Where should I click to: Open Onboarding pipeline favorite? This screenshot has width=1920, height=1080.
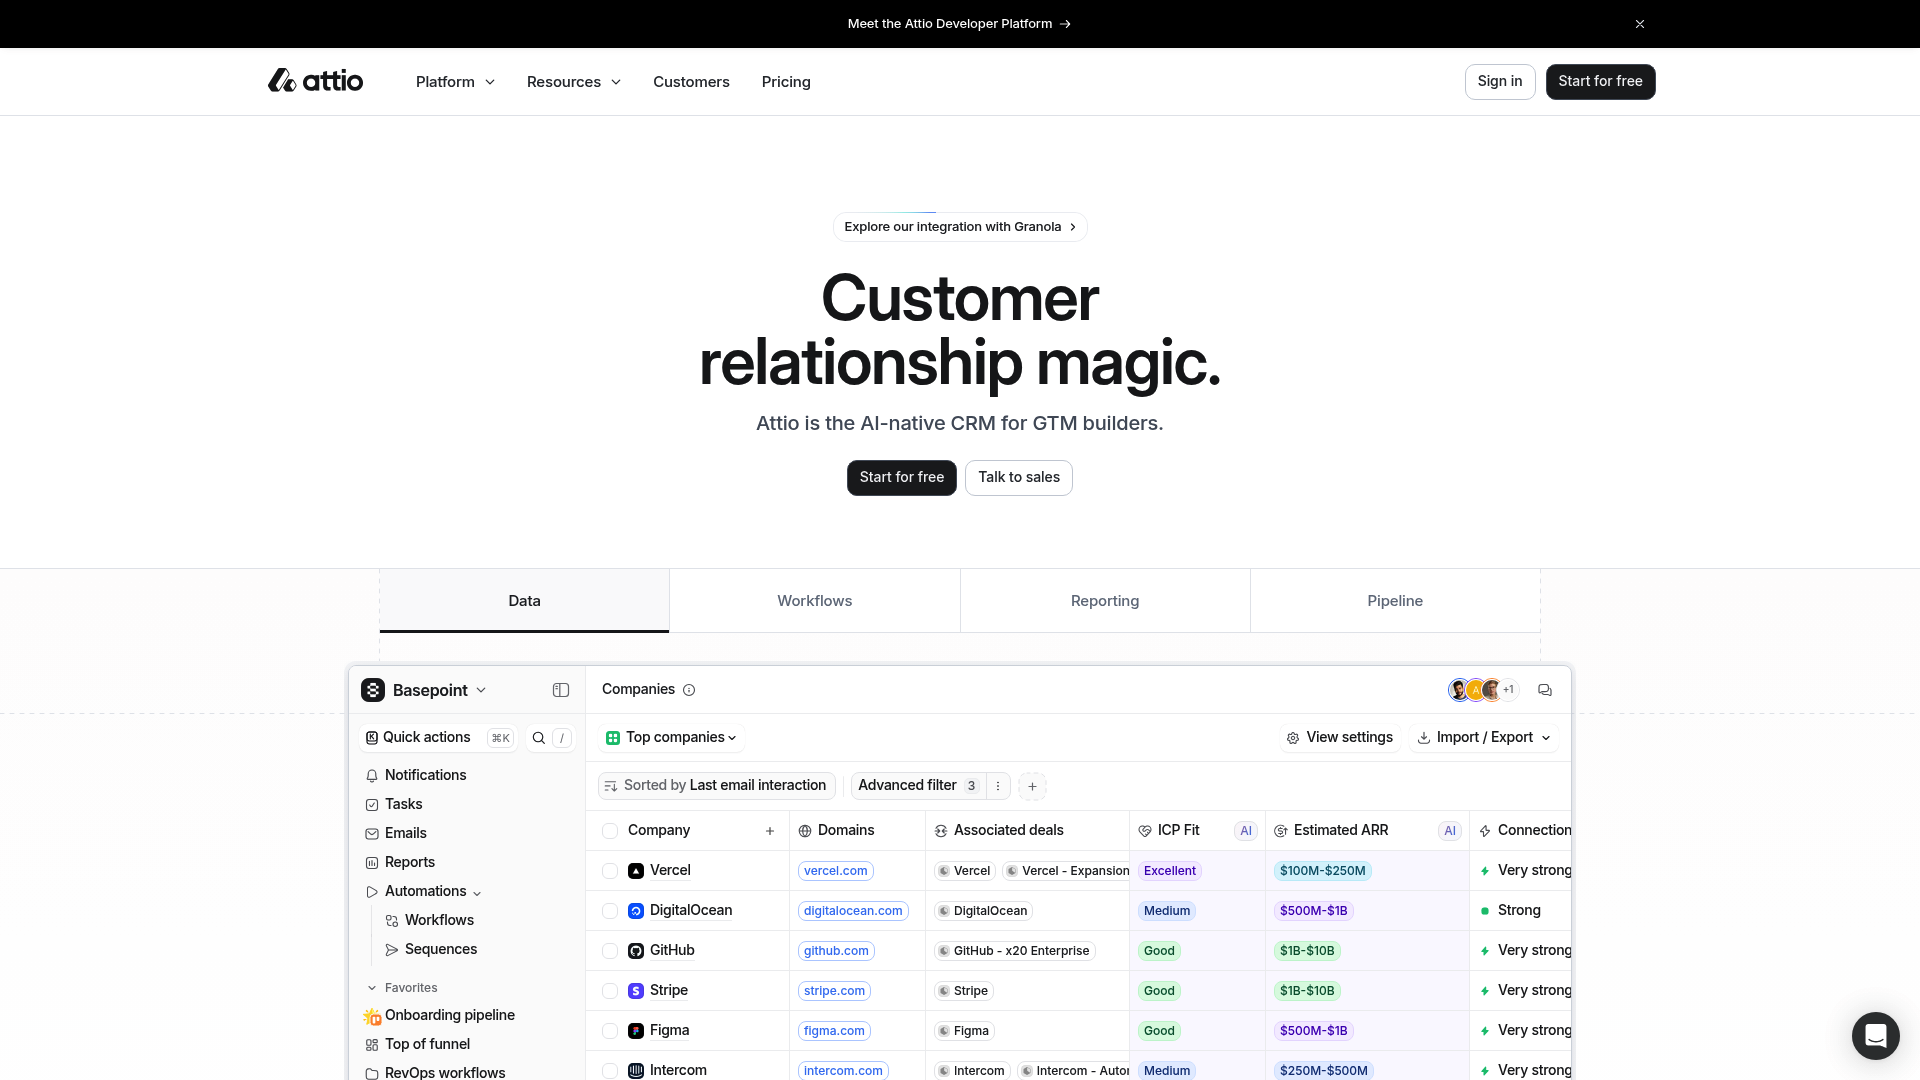pos(440,1015)
